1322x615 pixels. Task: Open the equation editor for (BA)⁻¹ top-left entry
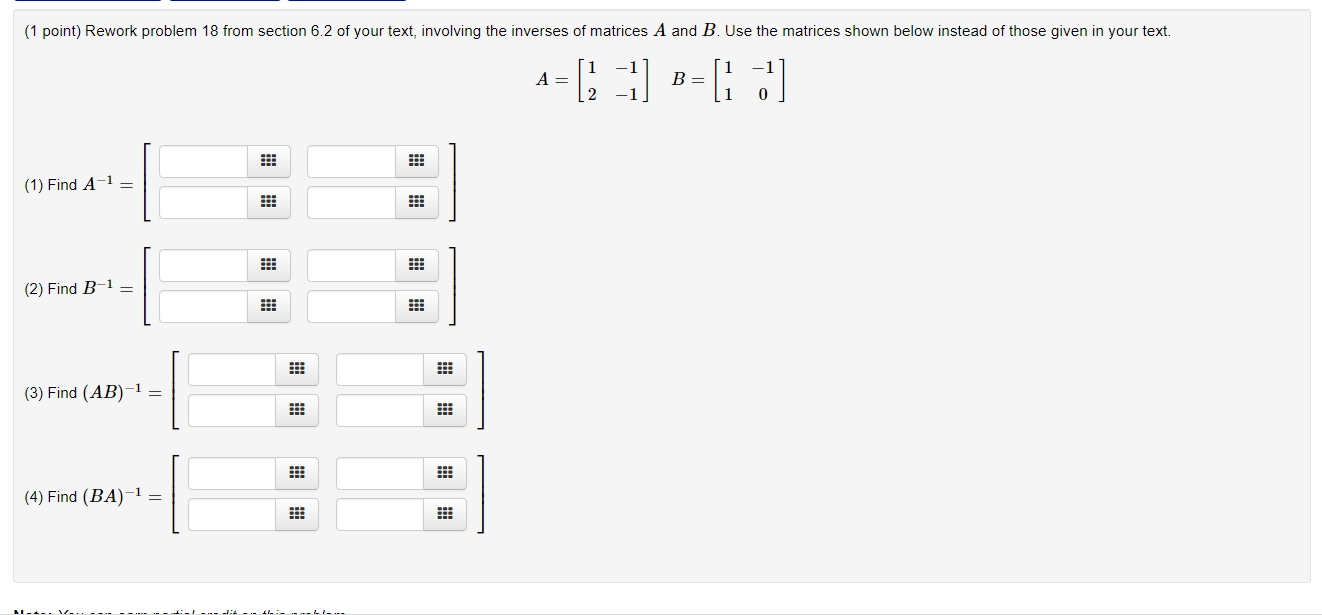point(296,473)
